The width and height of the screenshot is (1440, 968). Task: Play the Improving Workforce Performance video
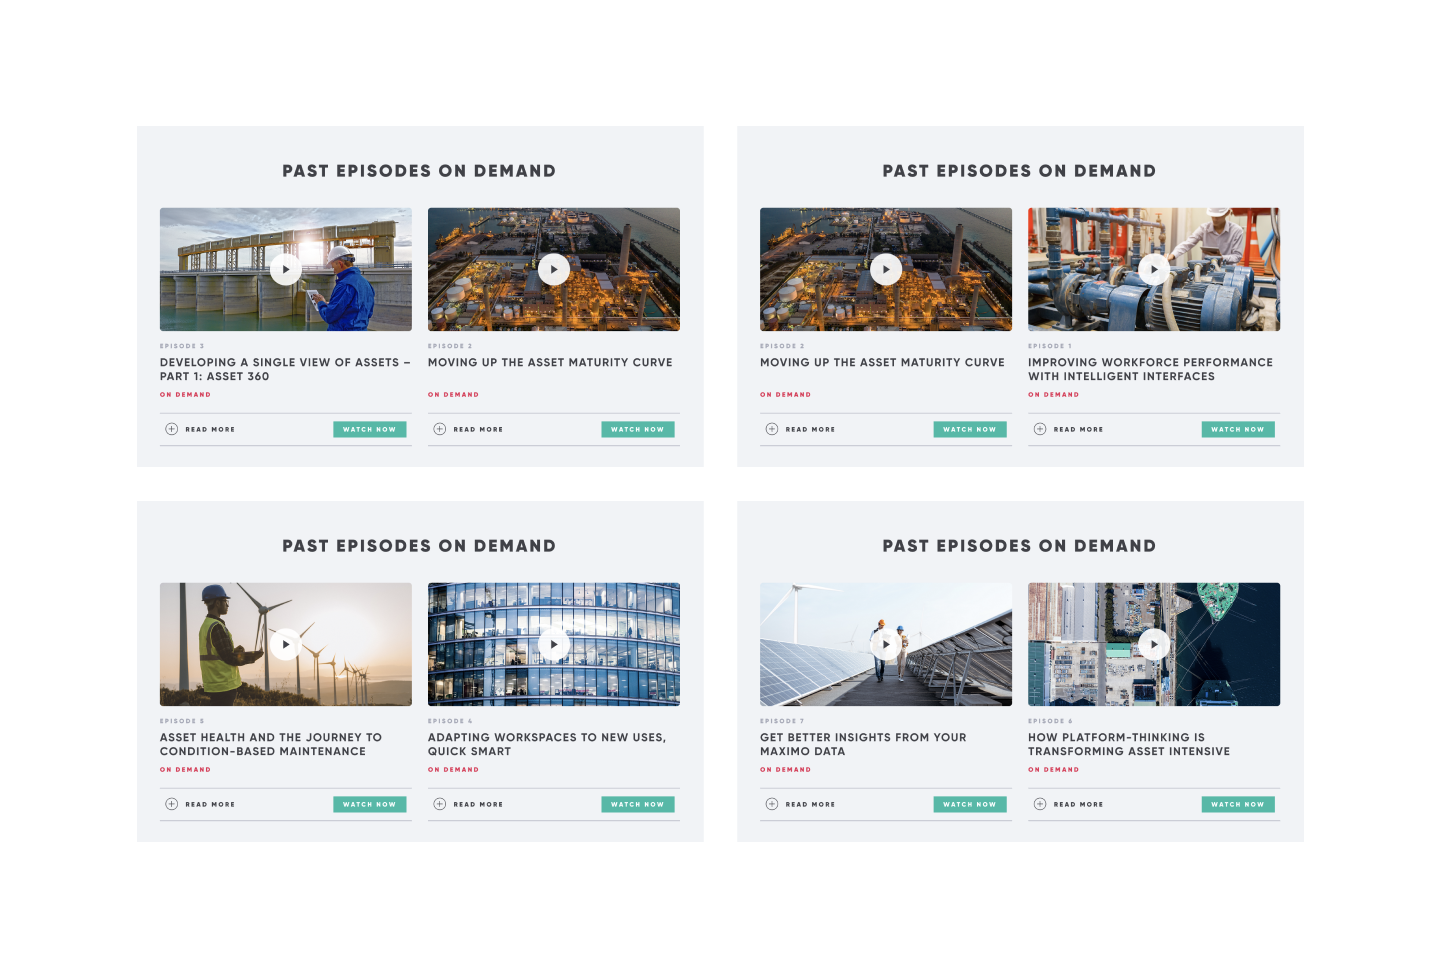[x=1154, y=269]
